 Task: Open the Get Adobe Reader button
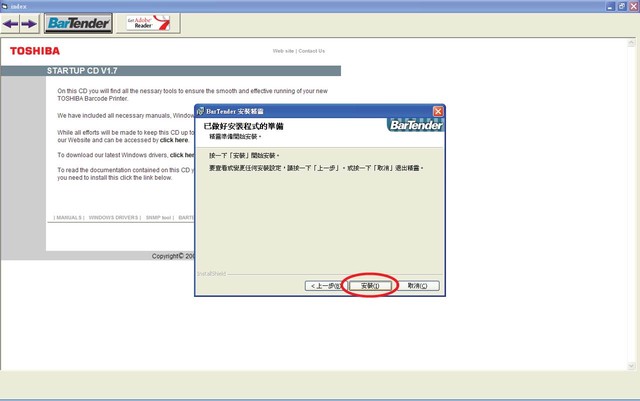pos(148,23)
